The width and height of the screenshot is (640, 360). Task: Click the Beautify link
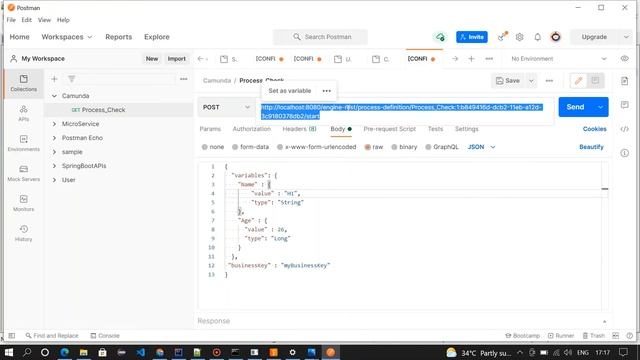pyautogui.click(x=591, y=147)
